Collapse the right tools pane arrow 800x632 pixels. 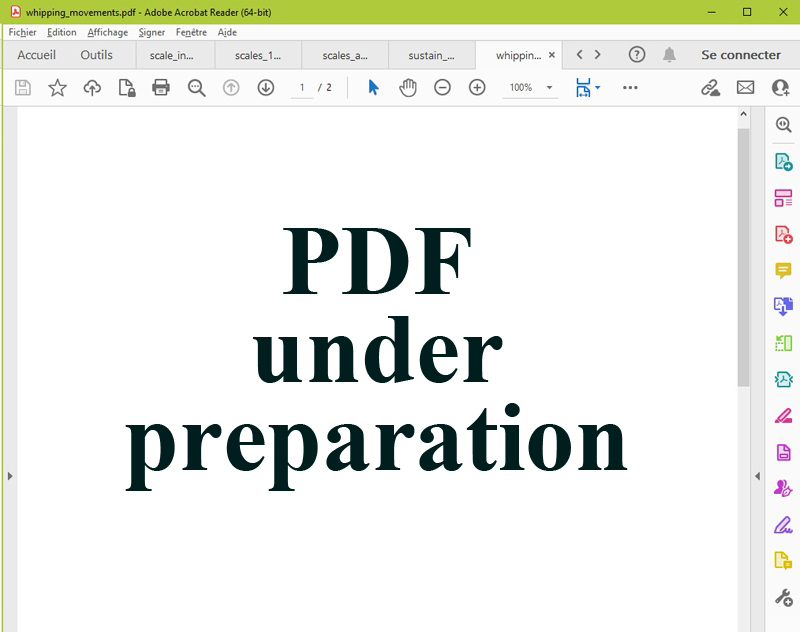coord(756,476)
